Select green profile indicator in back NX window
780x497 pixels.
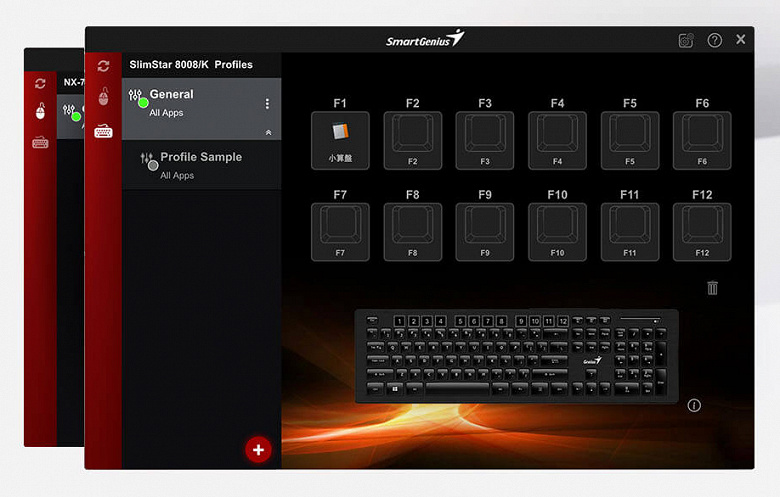[76, 117]
